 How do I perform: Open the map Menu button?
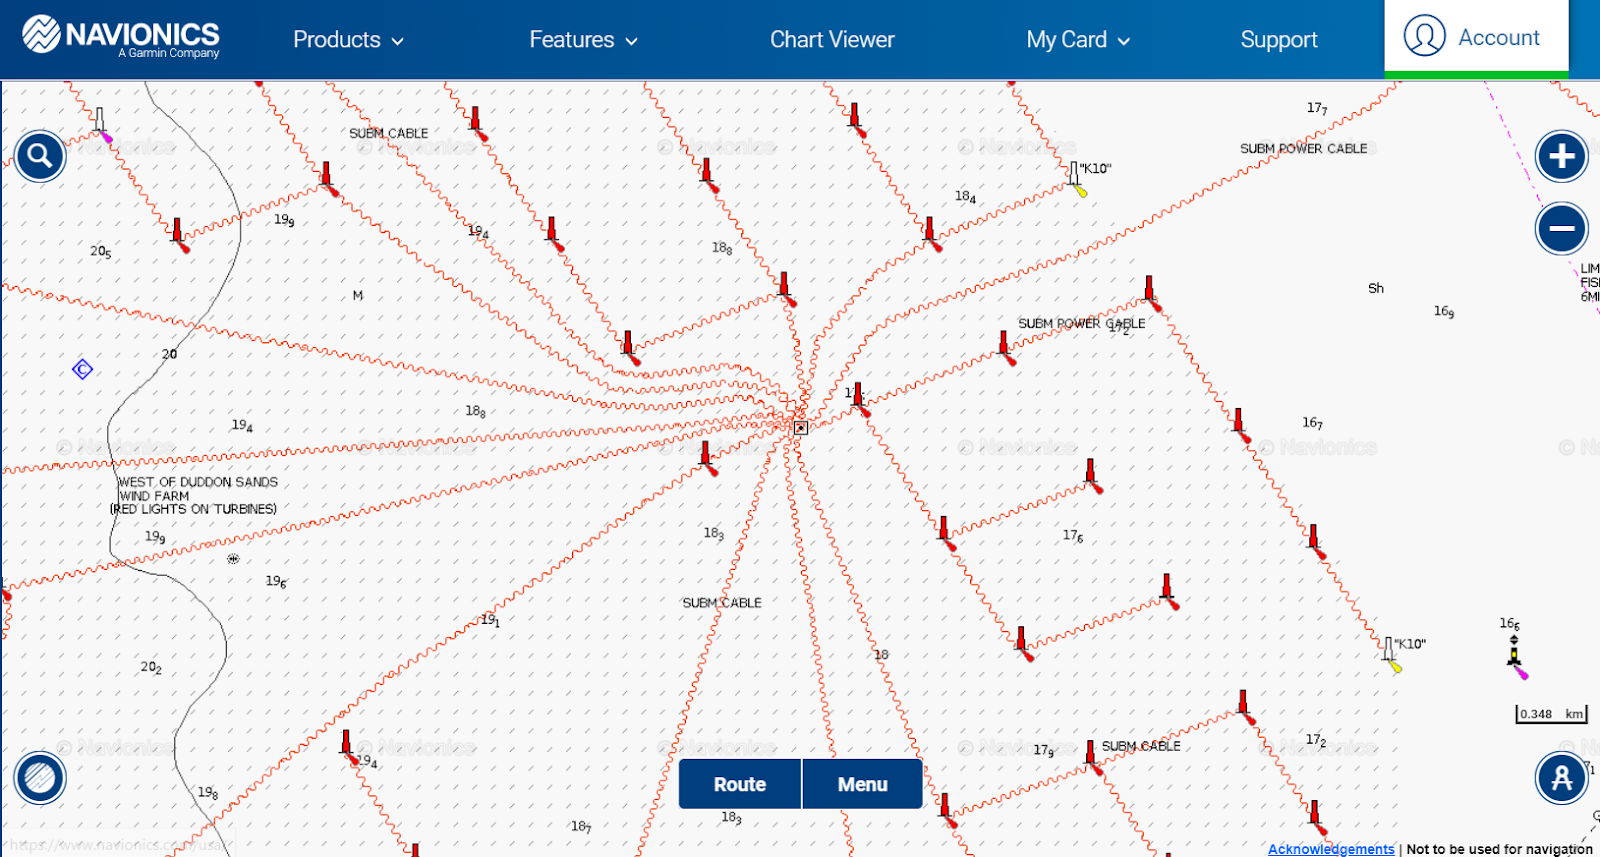862,784
